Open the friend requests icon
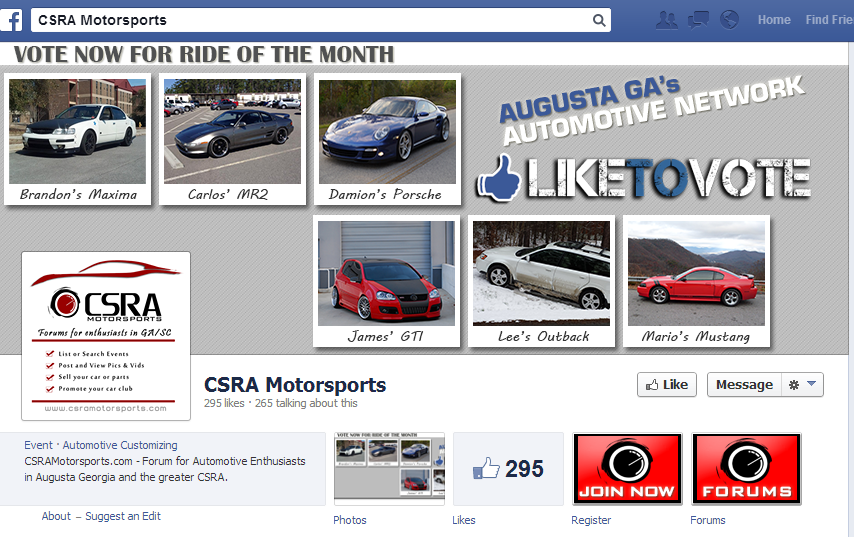The height and width of the screenshot is (537, 854). coord(667,20)
